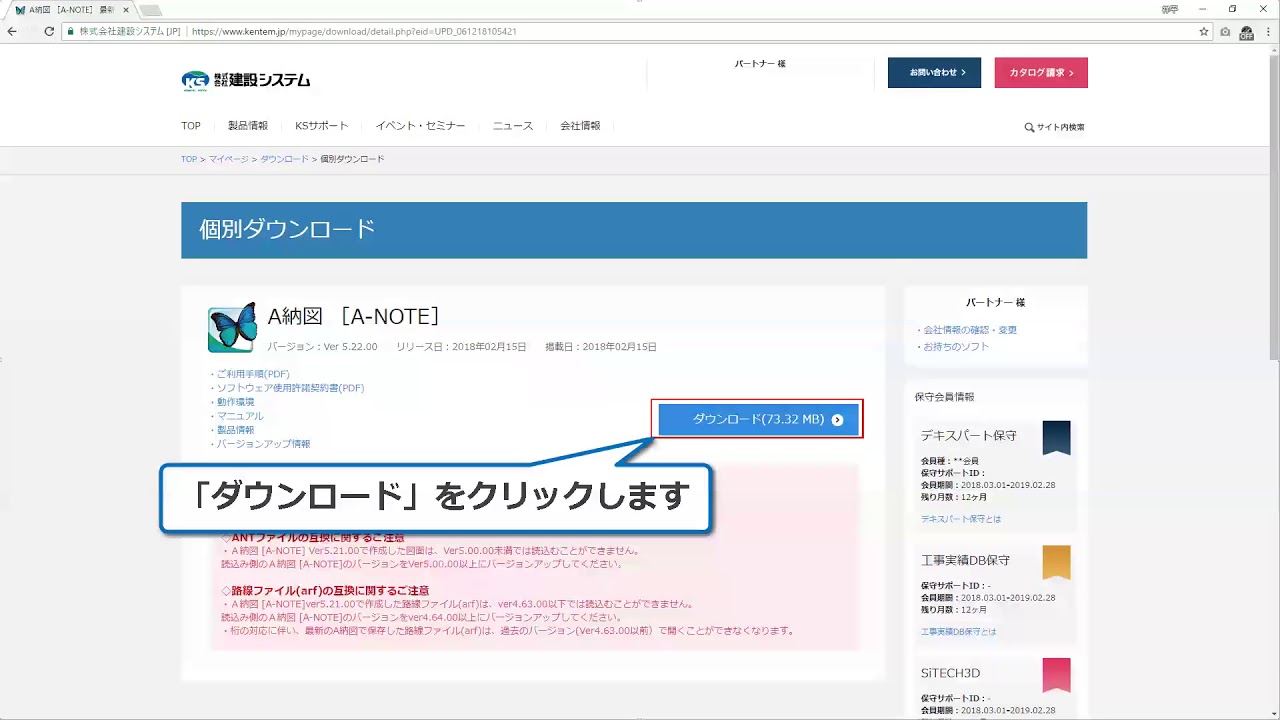The width and height of the screenshot is (1280, 720).
Task: Click the ダウンロード(73.32 MB) button
Action: coord(757,420)
